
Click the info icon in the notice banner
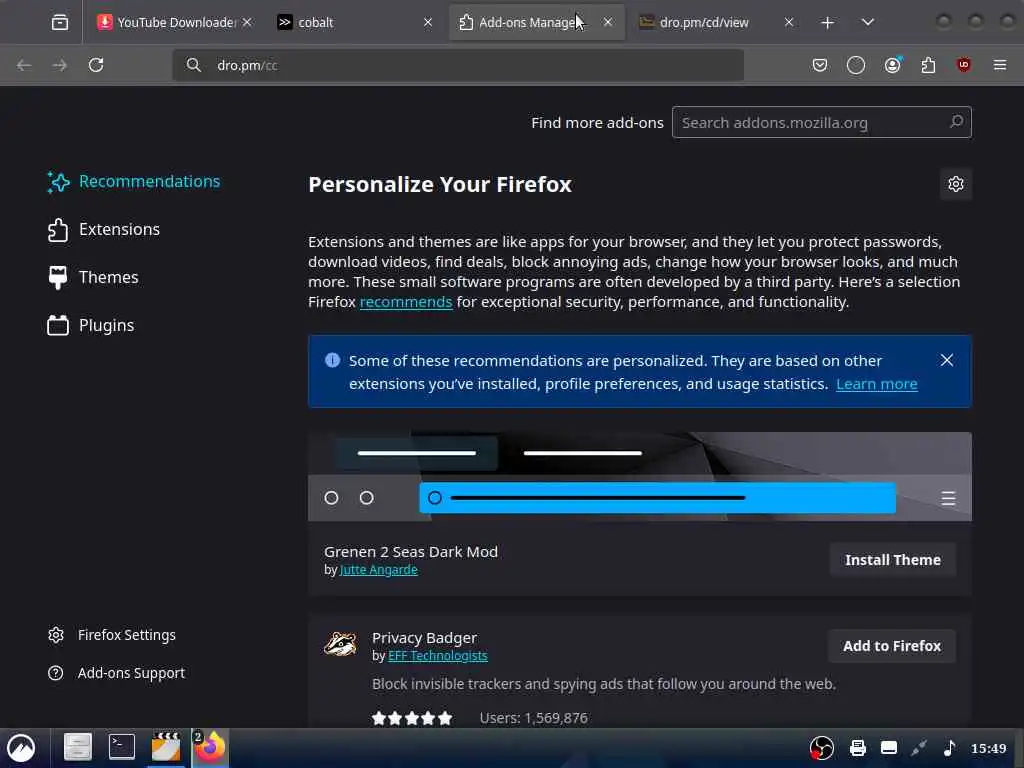332,360
